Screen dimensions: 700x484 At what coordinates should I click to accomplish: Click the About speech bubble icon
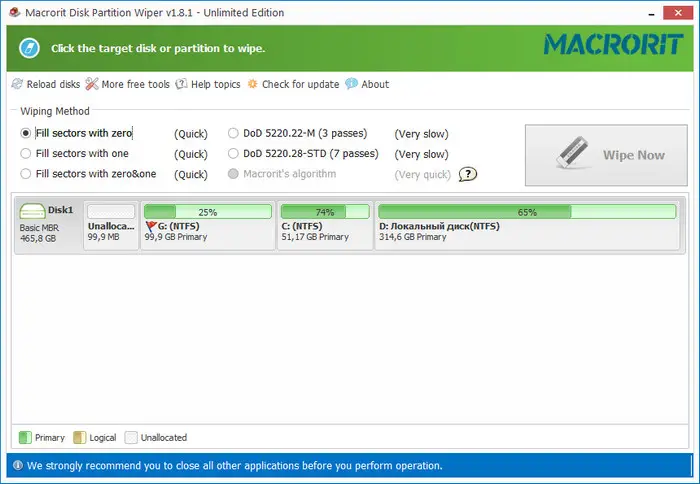(x=351, y=83)
